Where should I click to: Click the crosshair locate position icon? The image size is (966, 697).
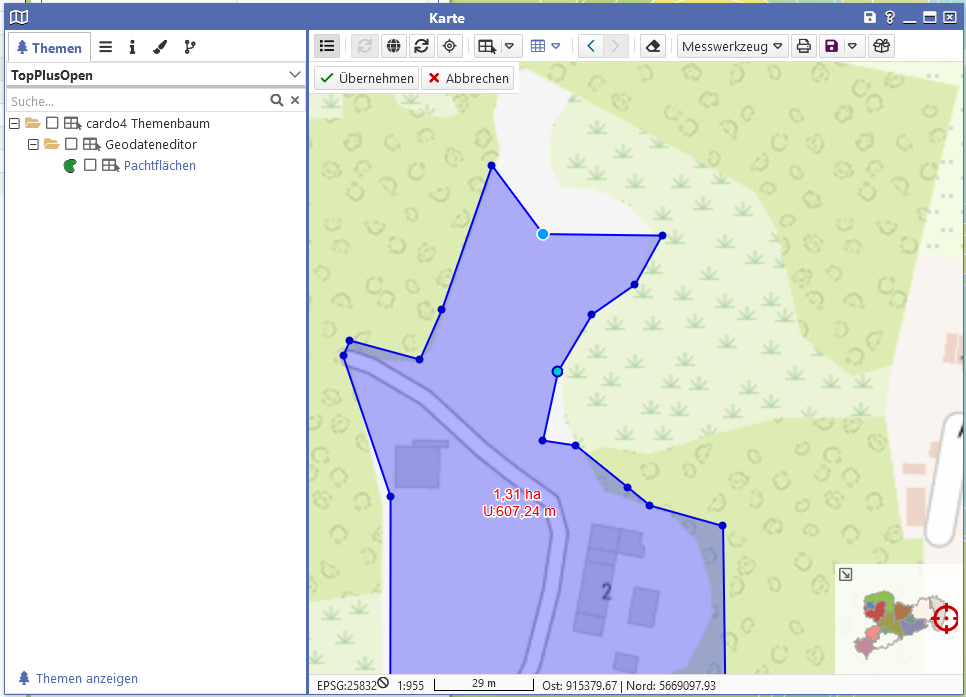[450, 46]
